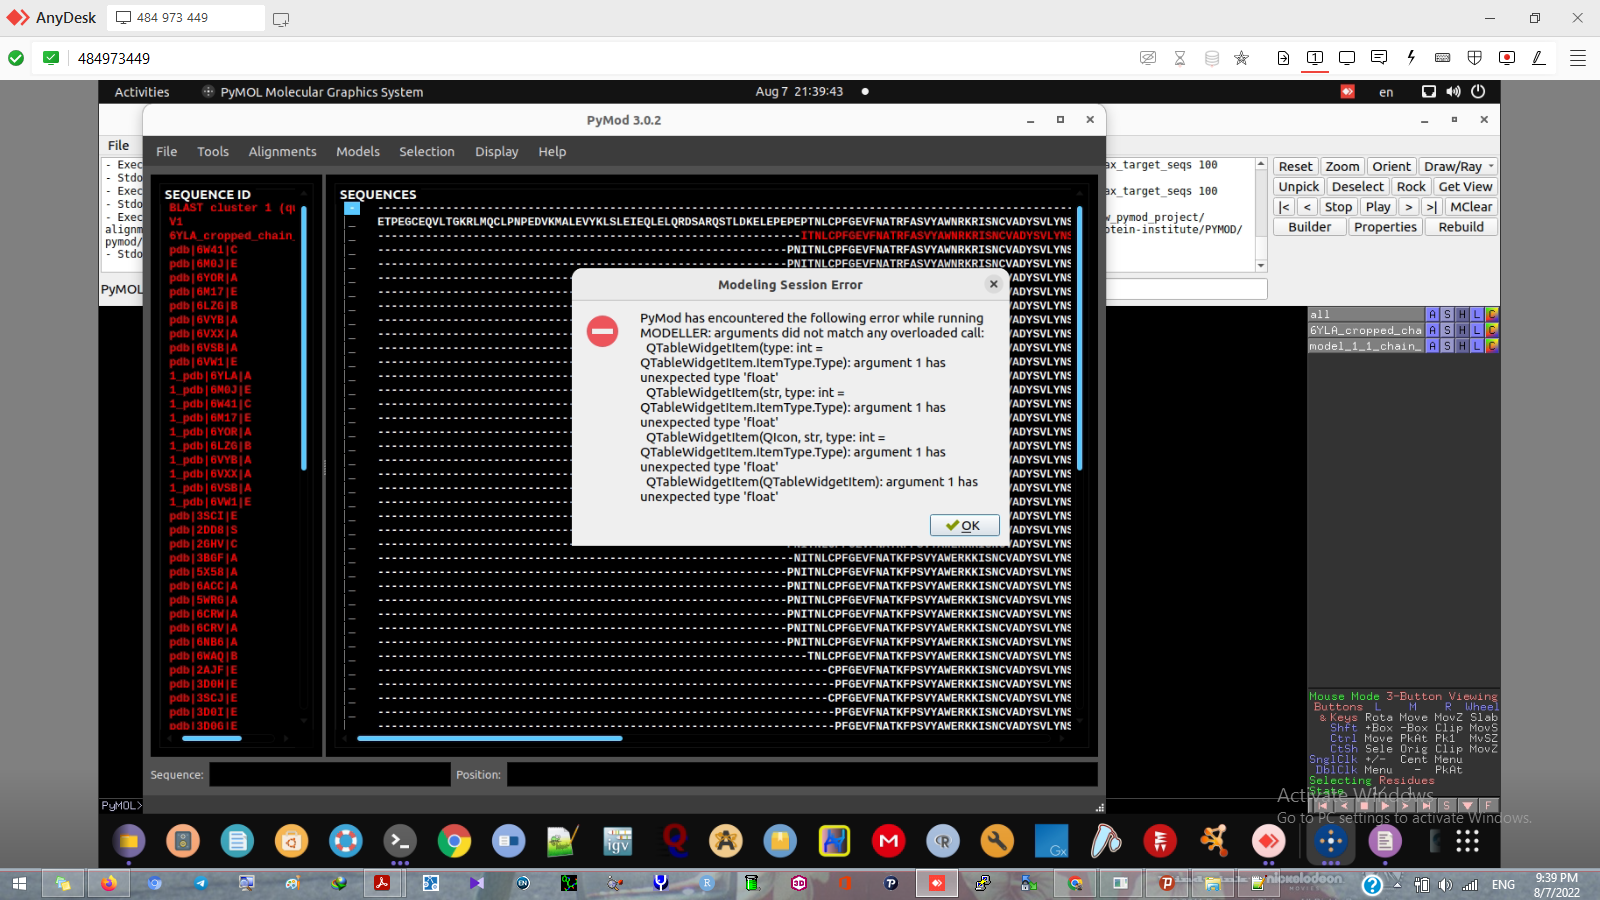Collapse BLAST cluster 1 expander in sequences pane

pyautogui.click(x=352, y=208)
